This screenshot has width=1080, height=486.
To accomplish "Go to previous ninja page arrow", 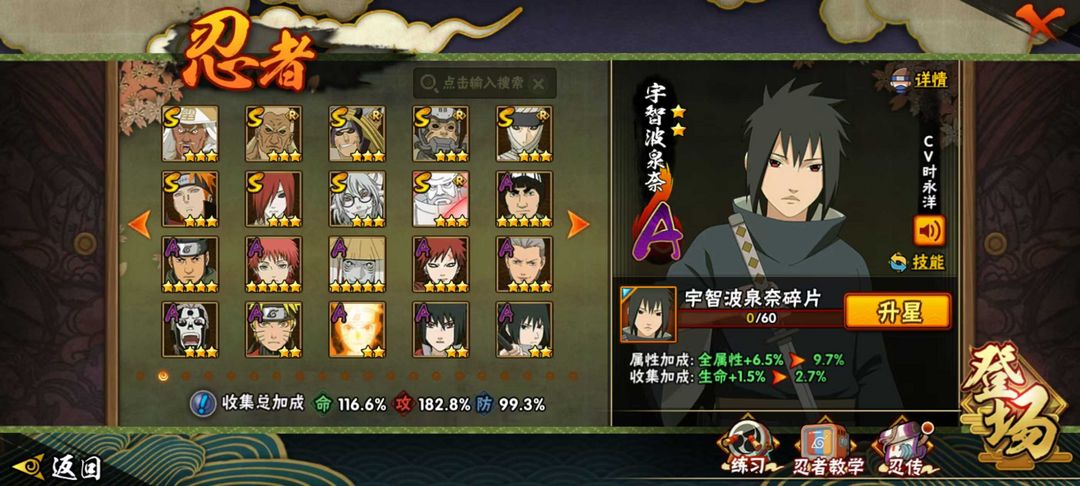I will coord(140,224).
